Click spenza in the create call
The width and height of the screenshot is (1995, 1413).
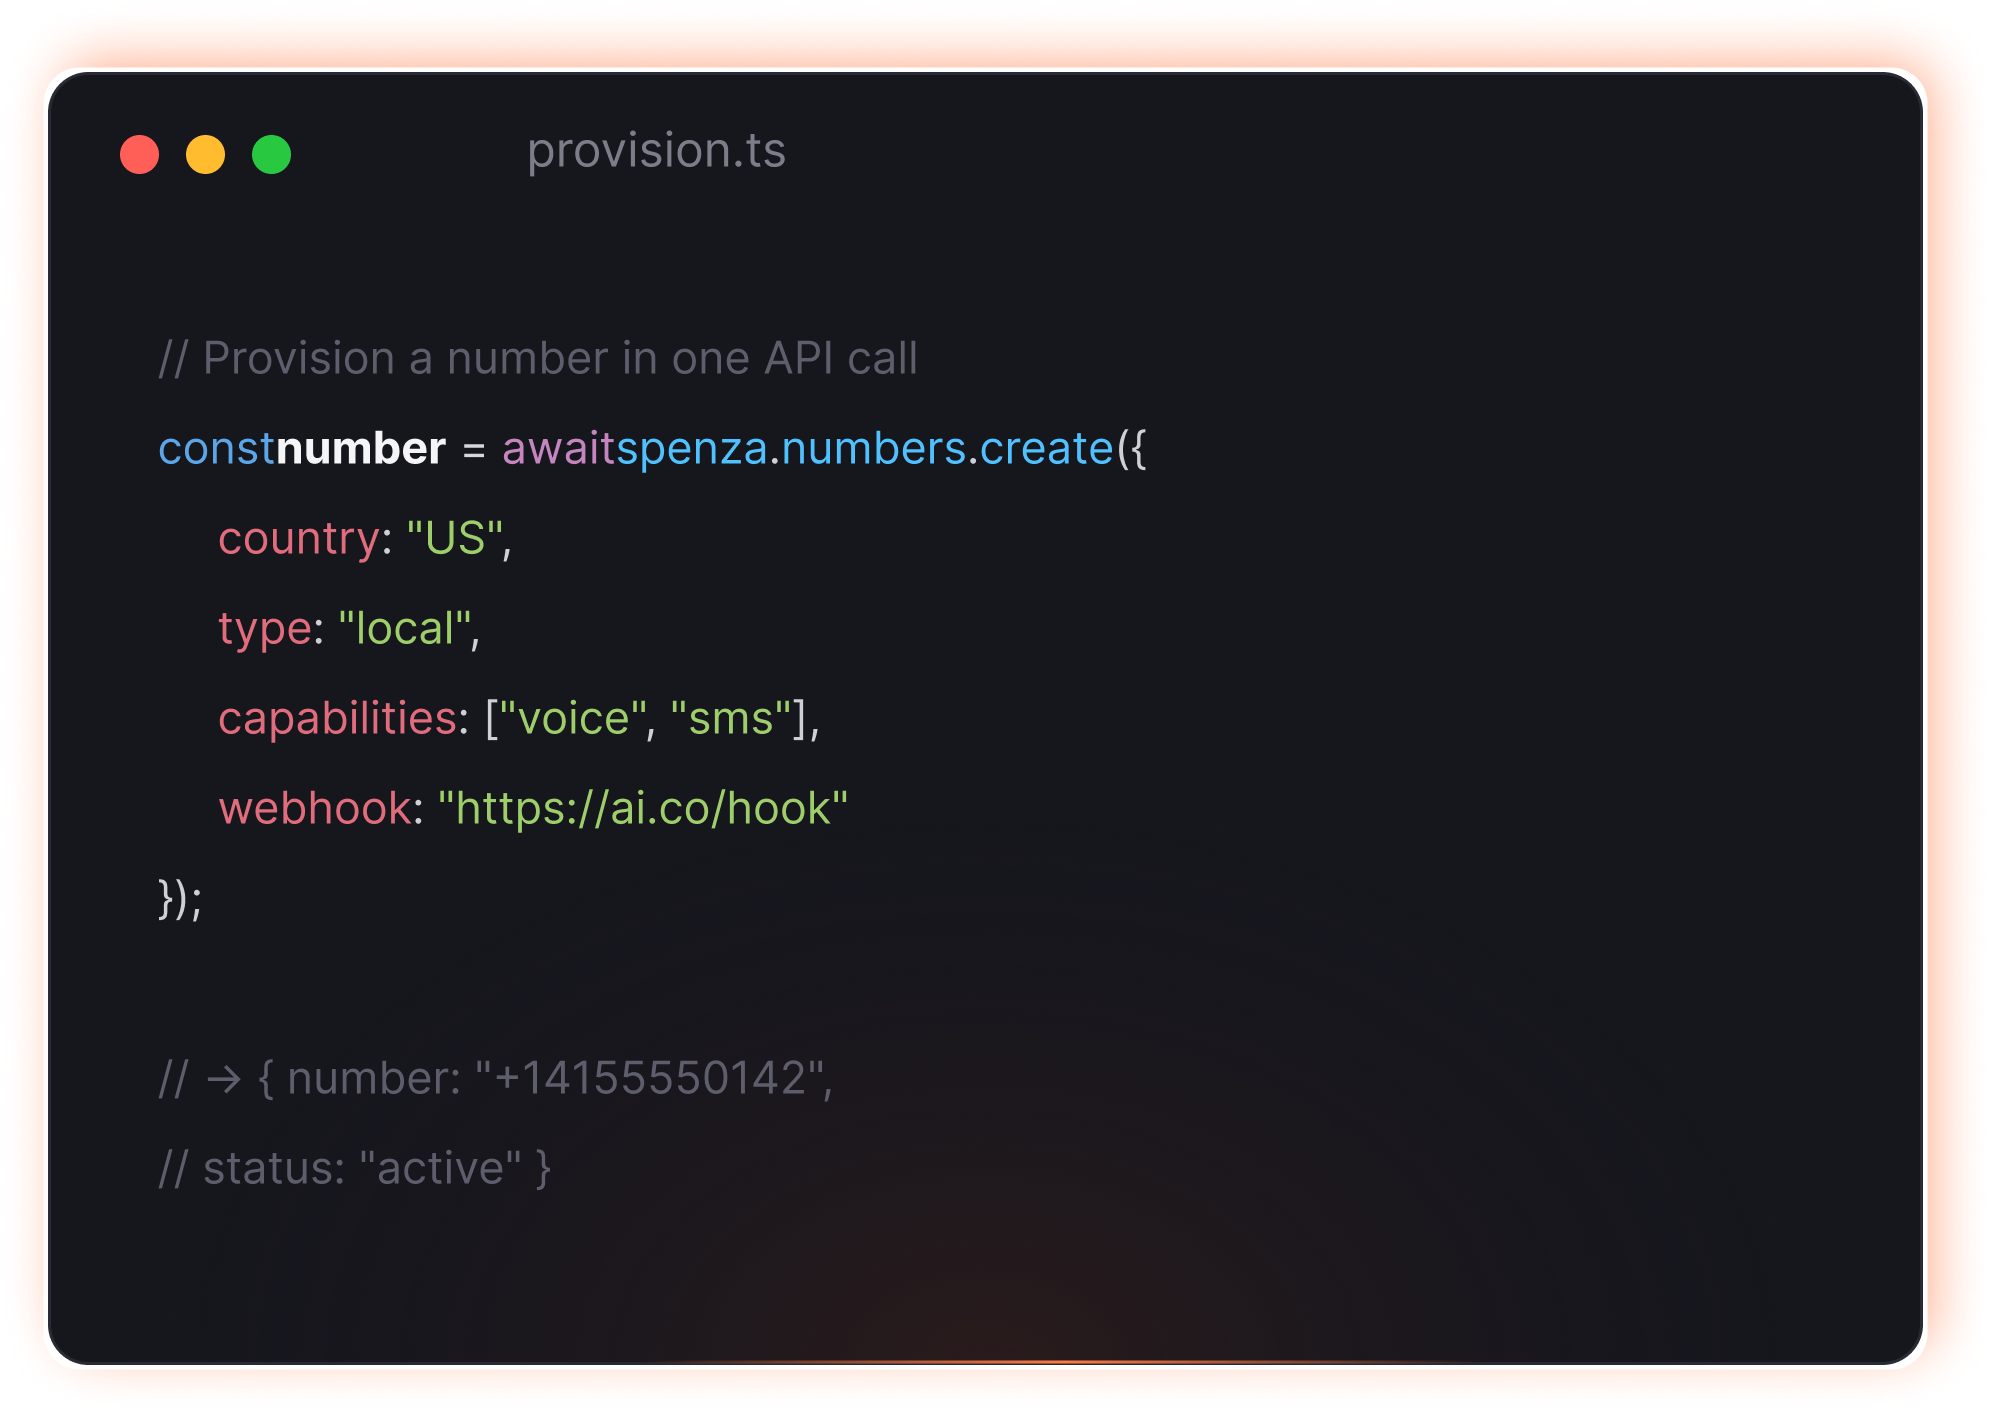[x=692, y=448]
